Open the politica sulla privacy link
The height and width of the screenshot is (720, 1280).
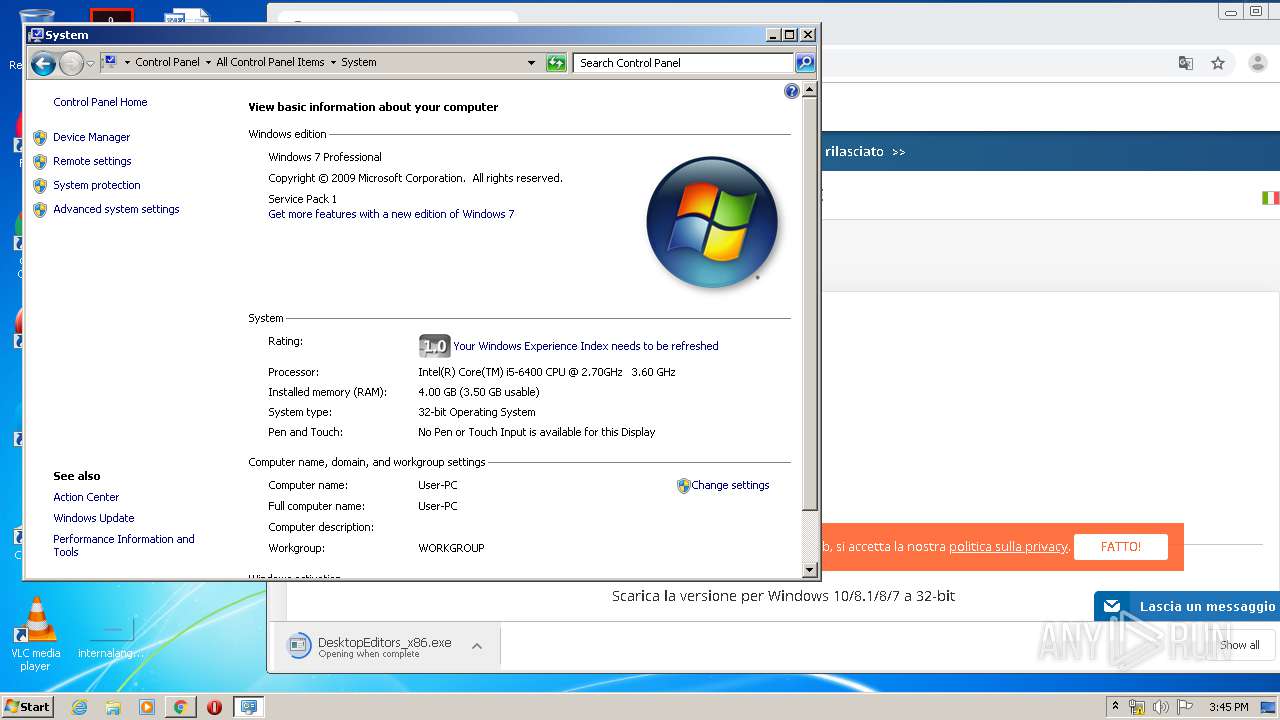click(1008, 547)
